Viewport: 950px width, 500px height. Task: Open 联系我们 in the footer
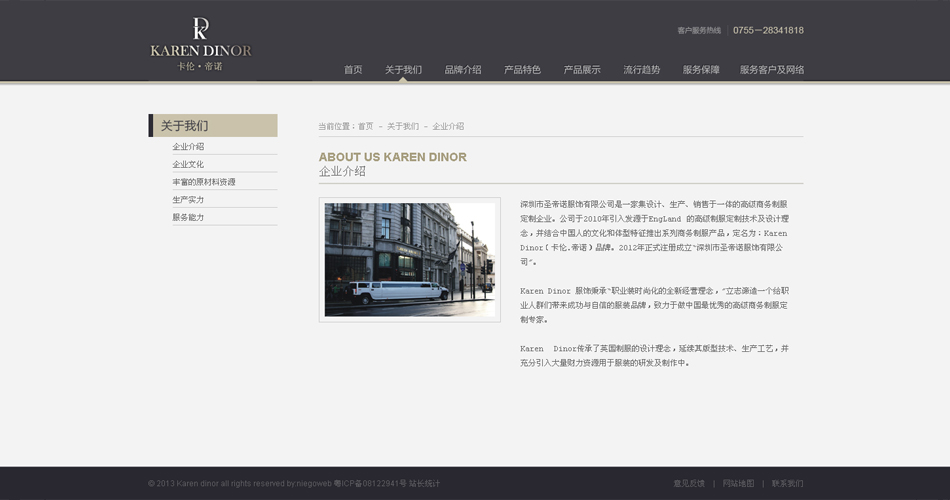tap(787, 484)
